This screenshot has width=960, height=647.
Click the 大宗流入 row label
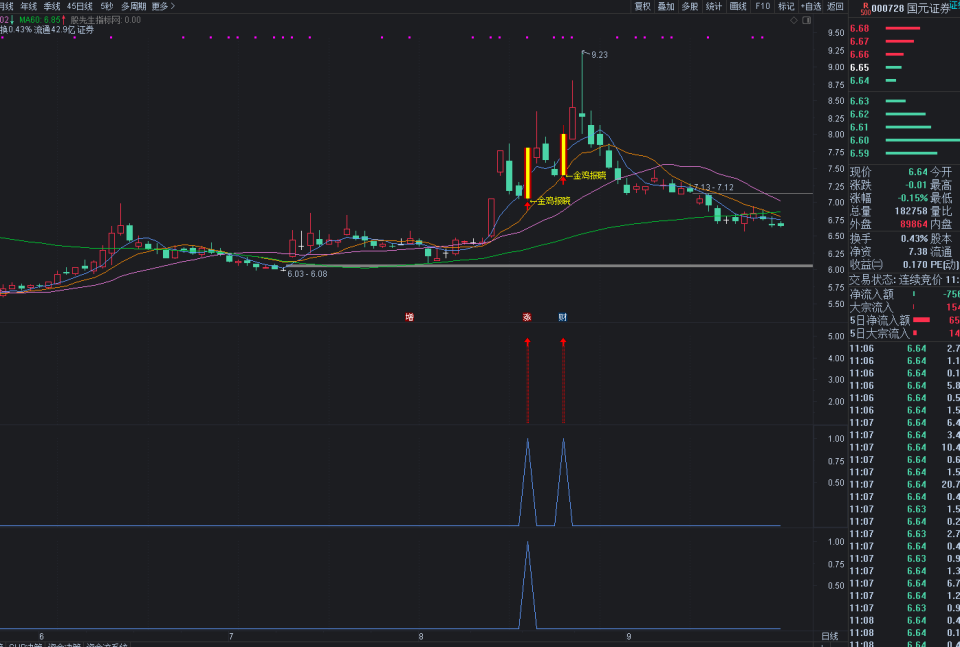871,307
